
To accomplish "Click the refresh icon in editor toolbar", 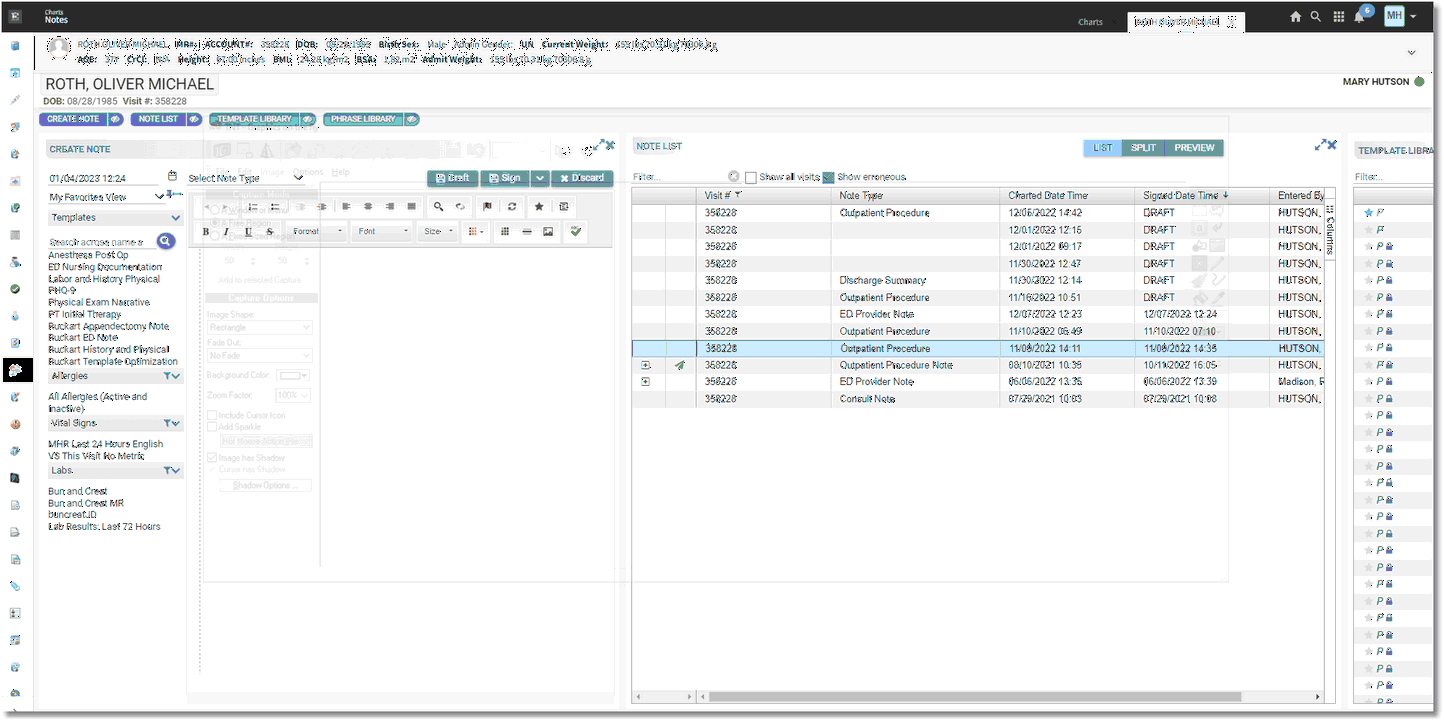I will [512, 206].
